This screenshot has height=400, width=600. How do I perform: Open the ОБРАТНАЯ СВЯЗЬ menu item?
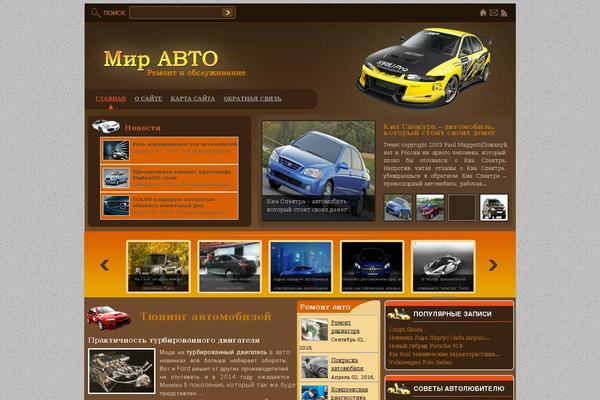pos(253,99)
